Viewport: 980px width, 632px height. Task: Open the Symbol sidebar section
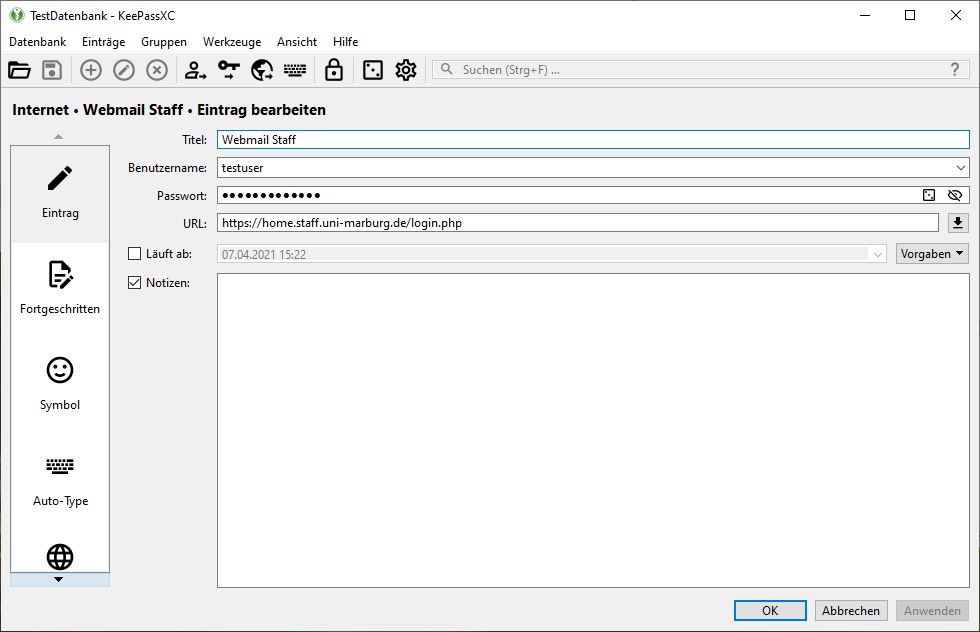60,385
